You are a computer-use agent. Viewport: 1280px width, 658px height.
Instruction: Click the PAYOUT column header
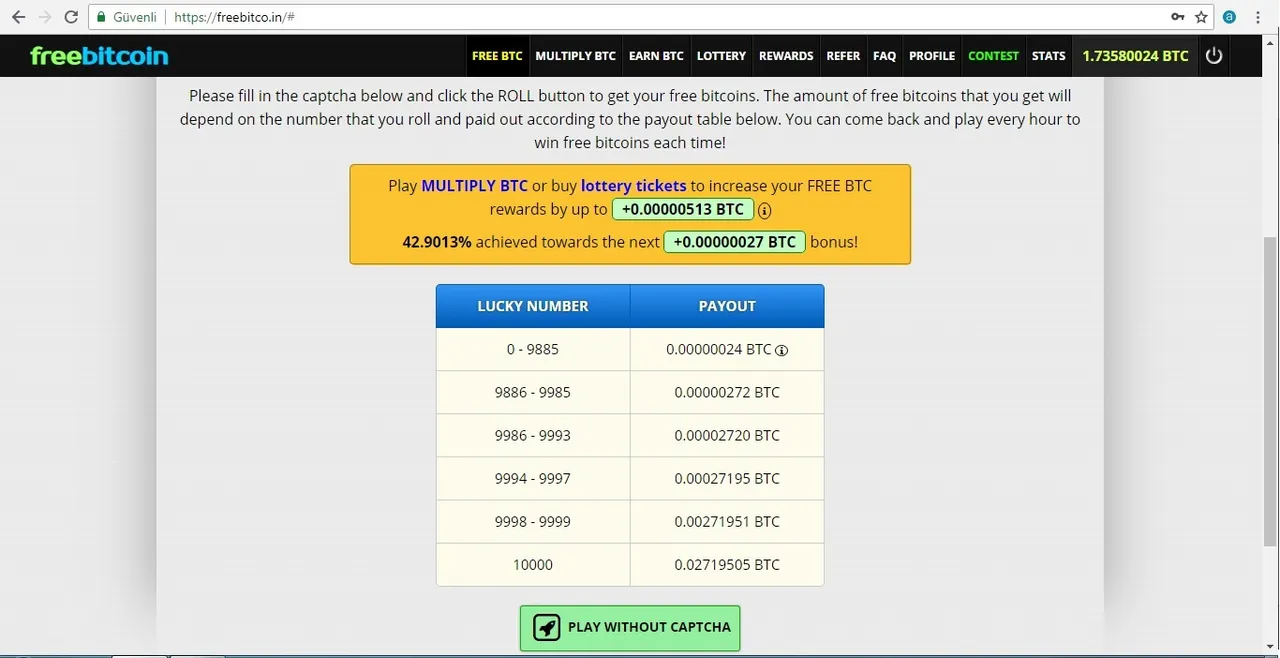tap(727, 306)
